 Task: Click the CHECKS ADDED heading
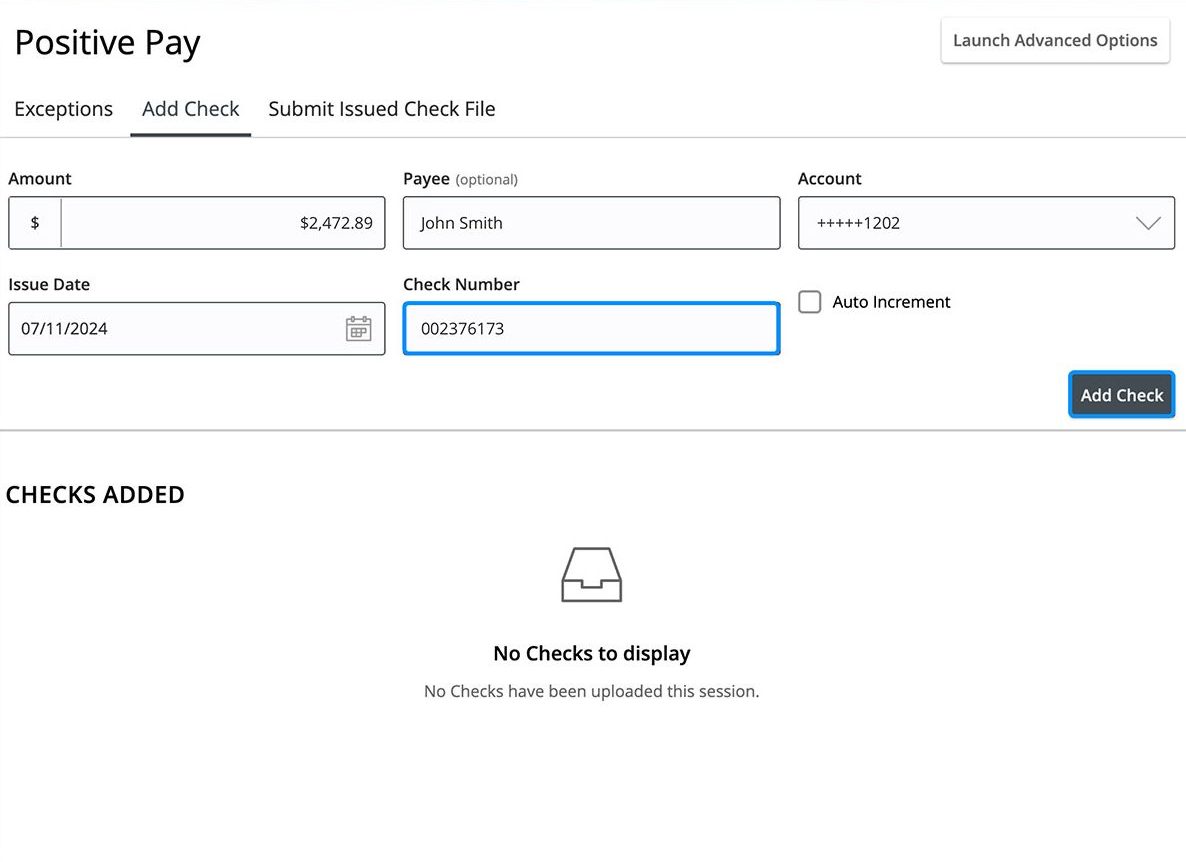point(95,495)
